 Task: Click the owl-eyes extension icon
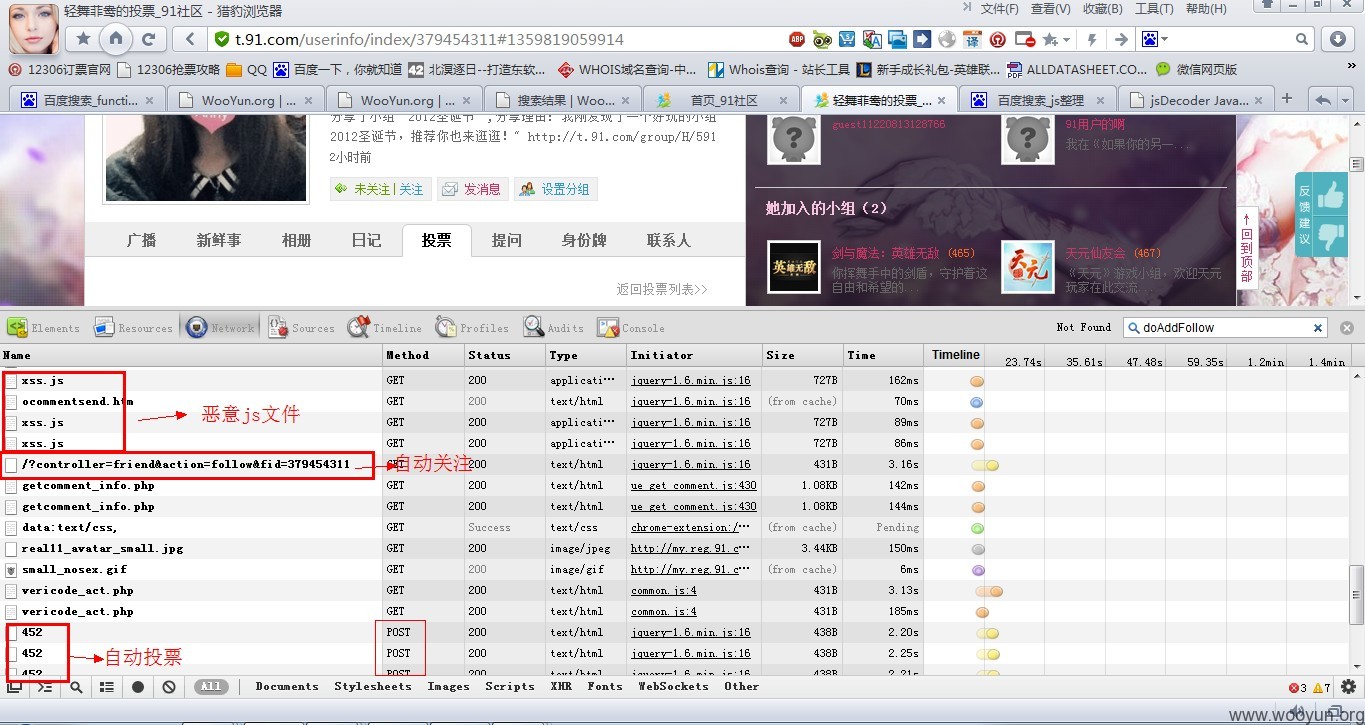822,40
